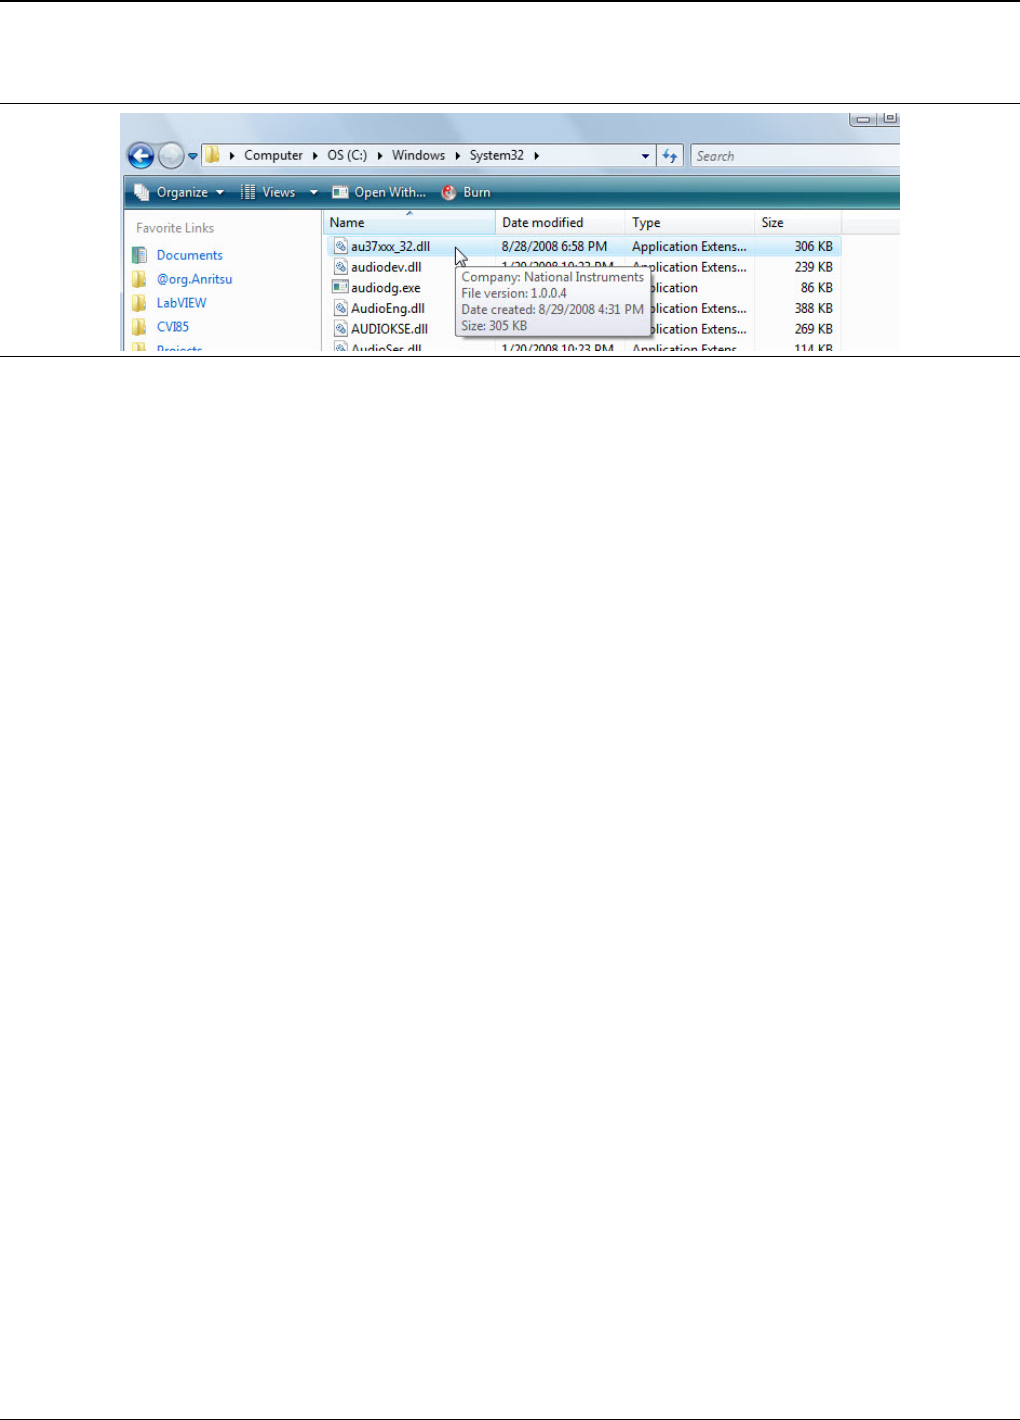Click the AudioEng.dll file icon
The image size is (1020, 1420).
pos(340,308)
